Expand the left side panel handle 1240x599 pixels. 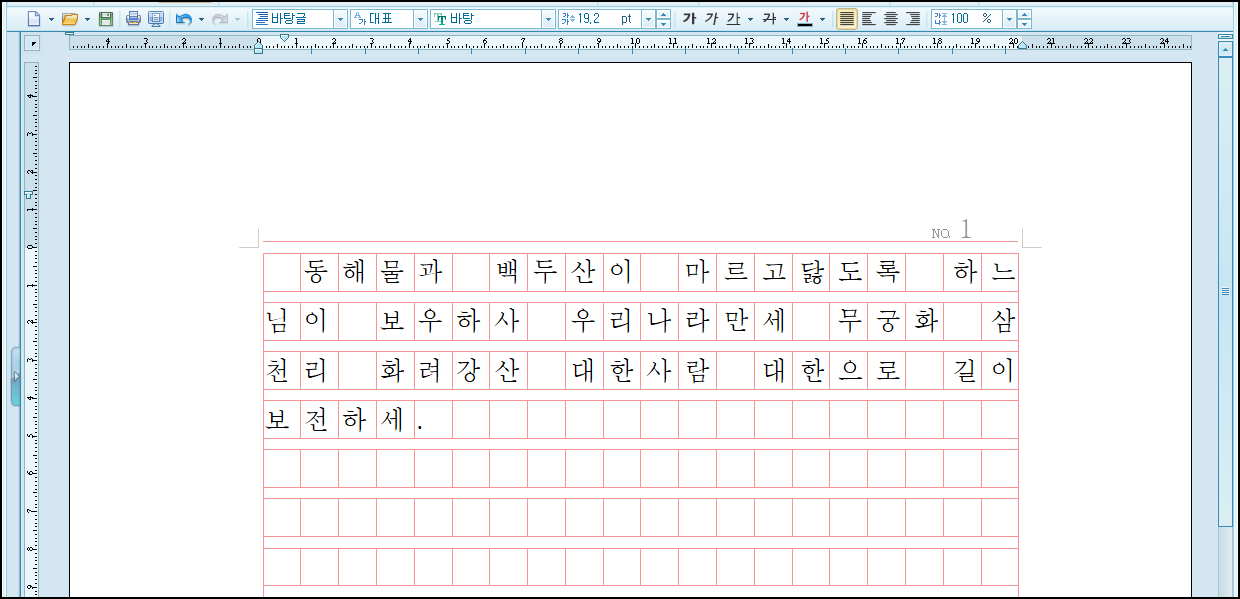point(15,376)
